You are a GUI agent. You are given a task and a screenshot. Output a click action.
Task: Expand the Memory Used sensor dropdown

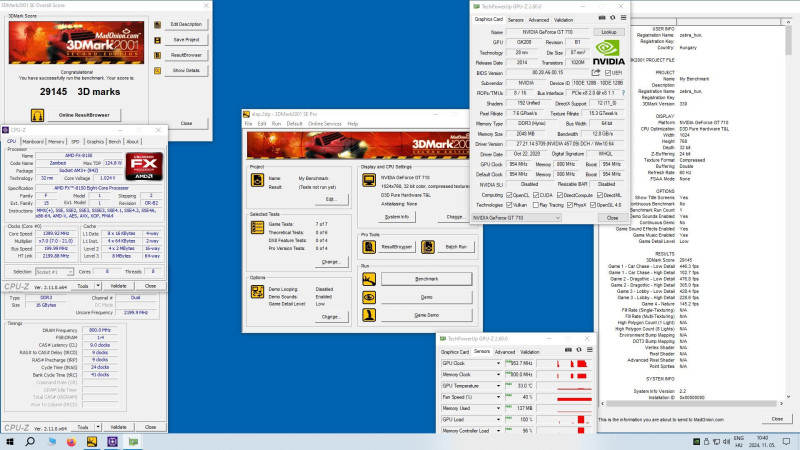pos(498,408)
